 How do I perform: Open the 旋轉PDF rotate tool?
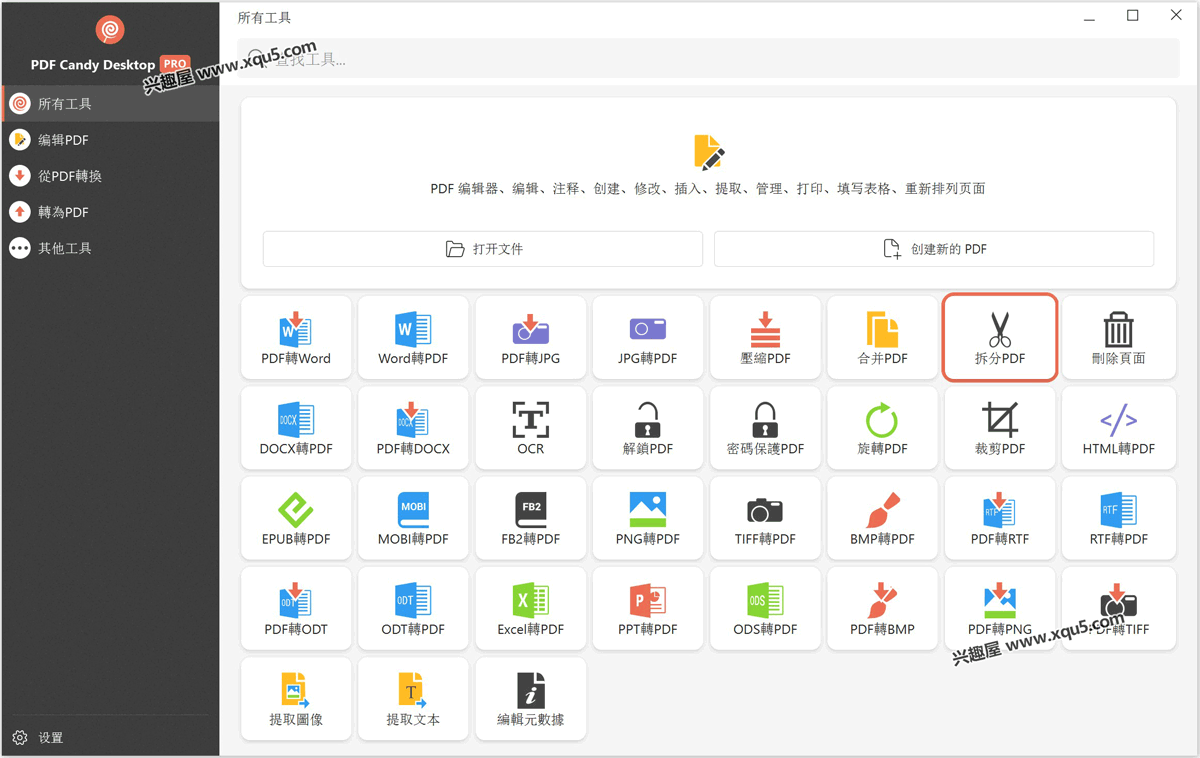pyautogui.click(x=883, y=428)
